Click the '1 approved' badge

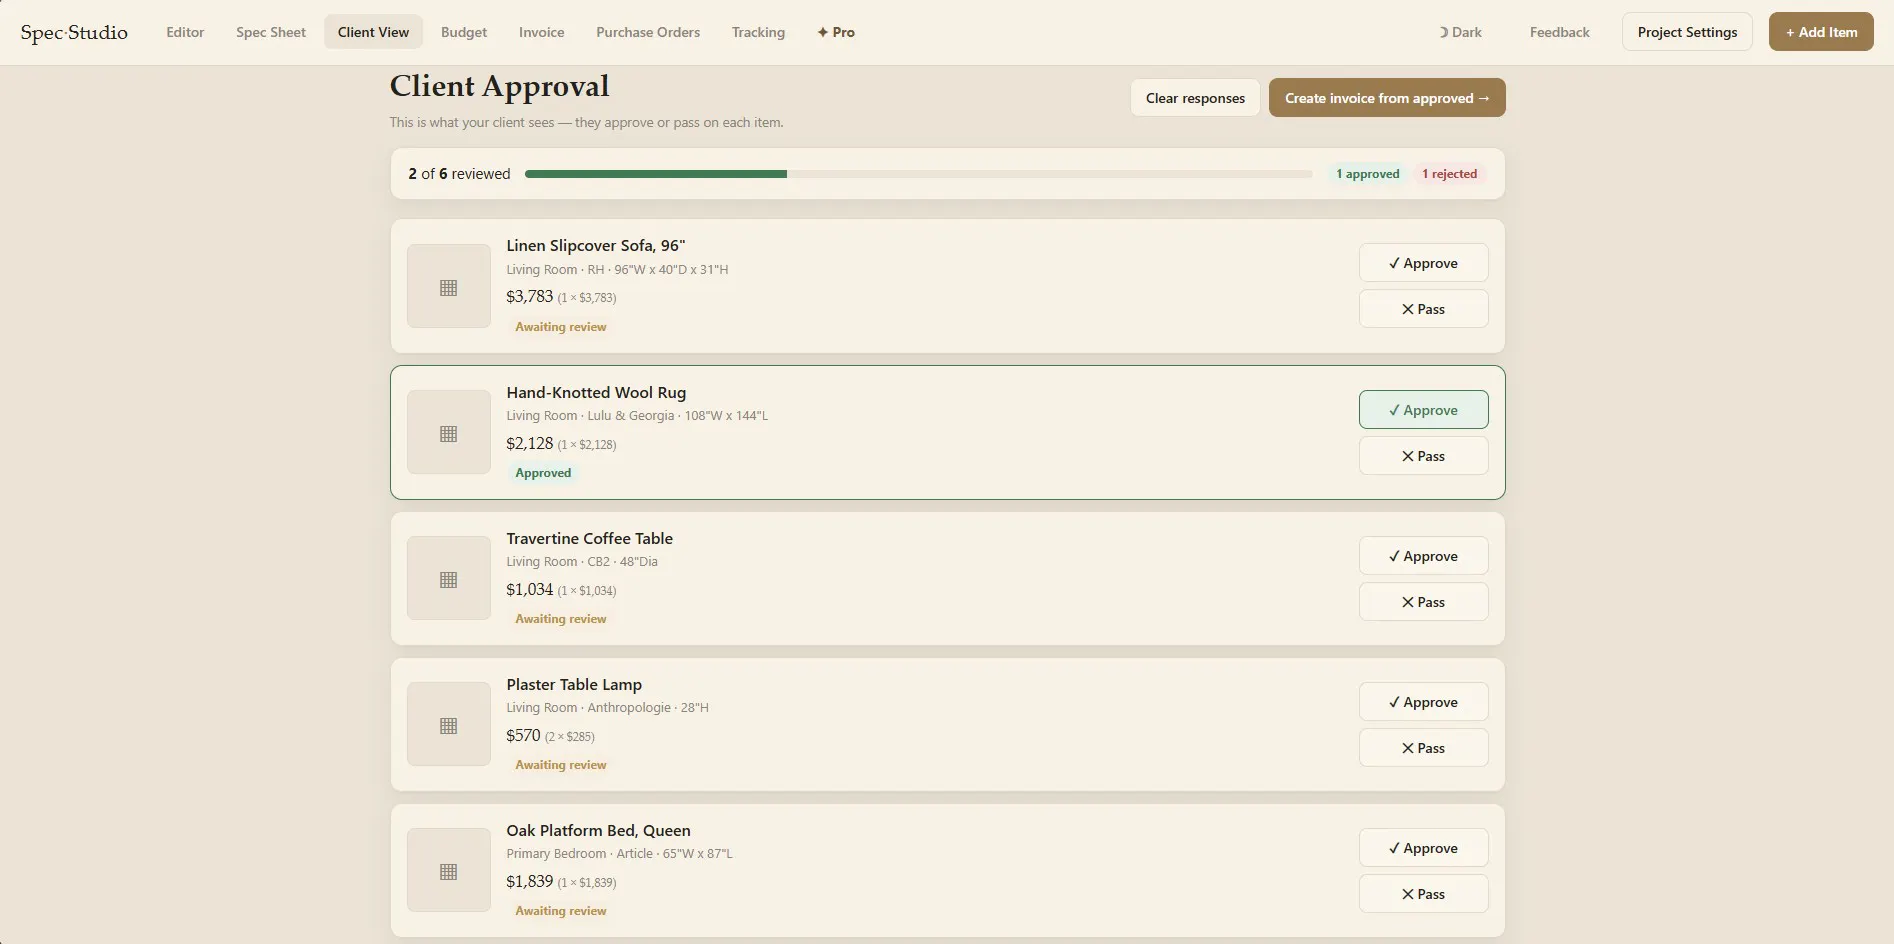[x=1367, y=174]
